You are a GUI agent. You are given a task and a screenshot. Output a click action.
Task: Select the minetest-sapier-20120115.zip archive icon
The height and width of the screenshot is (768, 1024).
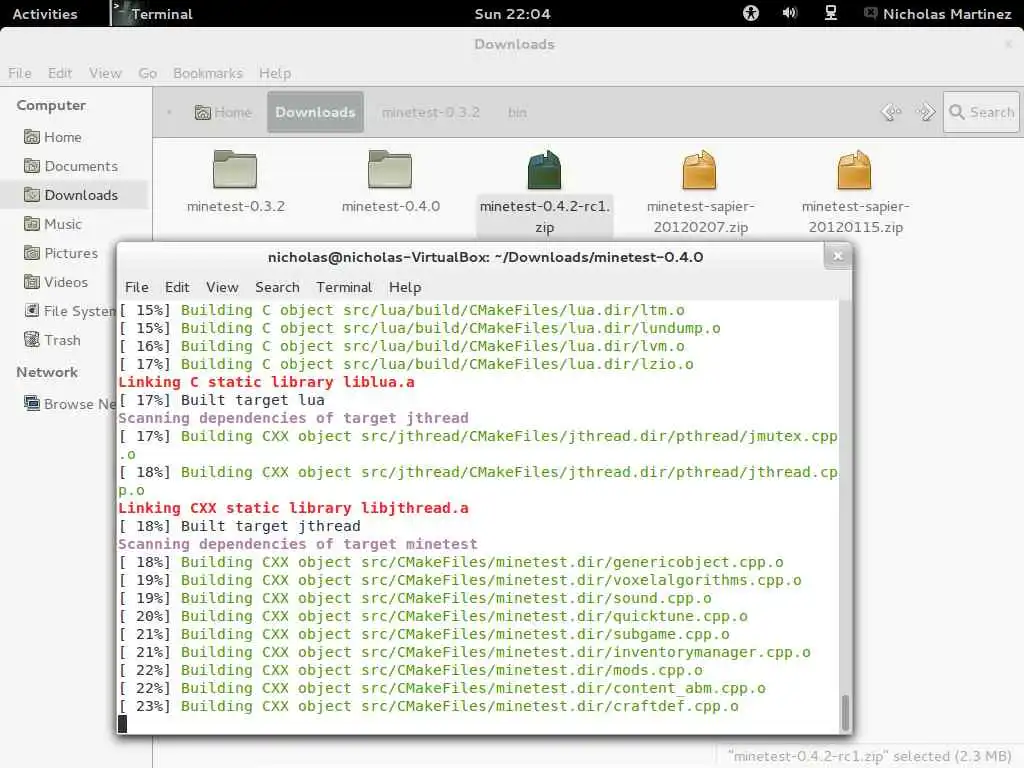pyautogui.click(x=854, y=169)
